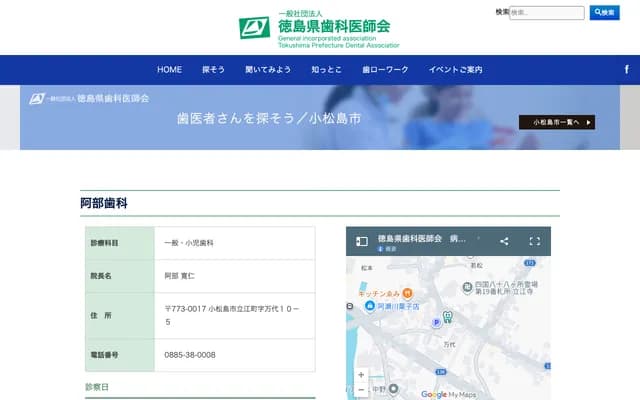The image size is (640, 400).
Task: Toggle the map sidebar panel icon
Action: click(362, 241)
